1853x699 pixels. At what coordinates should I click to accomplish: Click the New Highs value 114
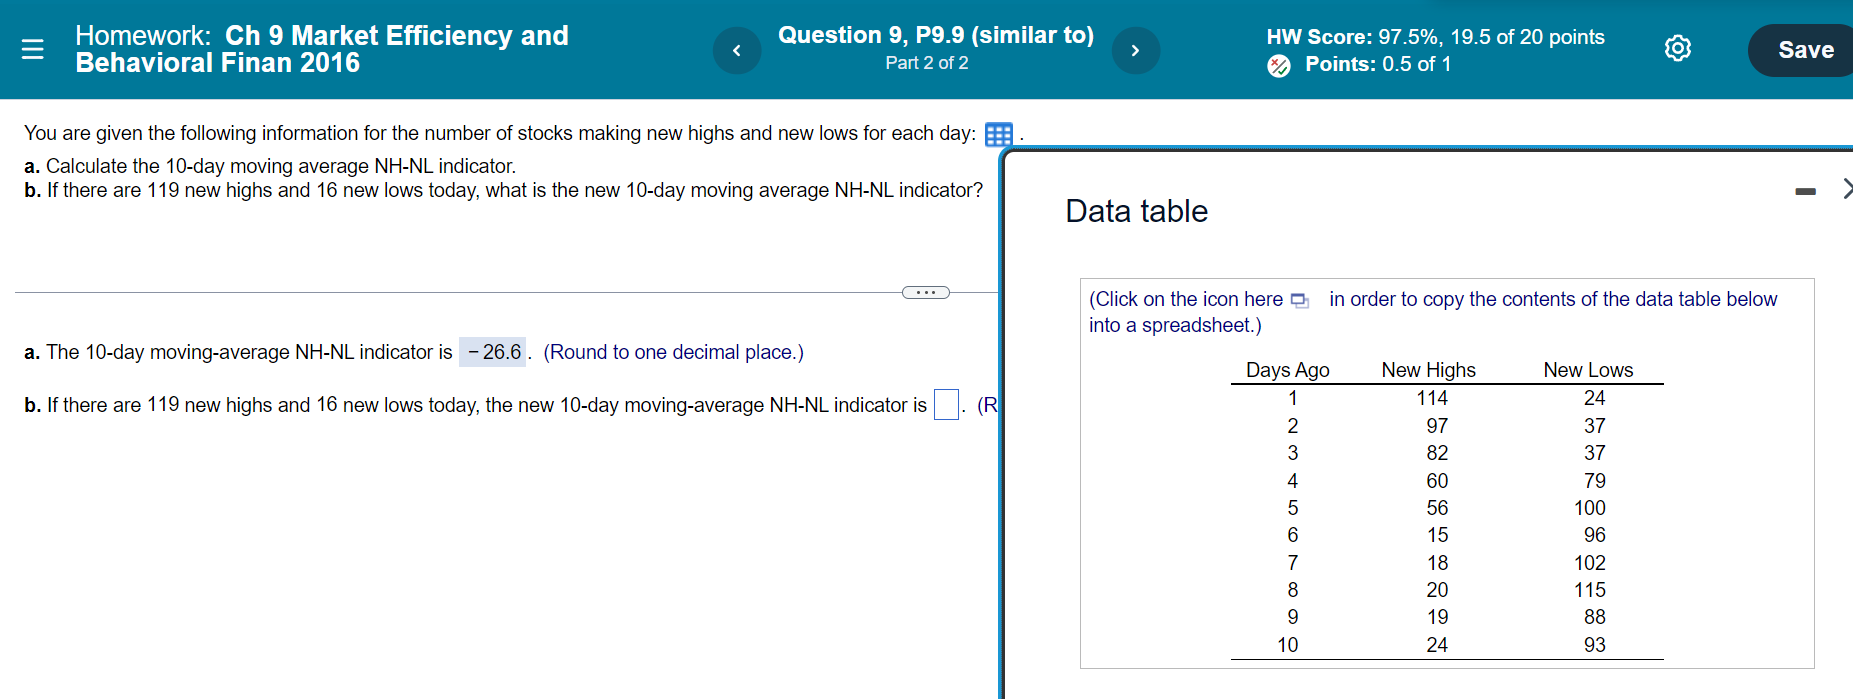(x=1432, y=398)
